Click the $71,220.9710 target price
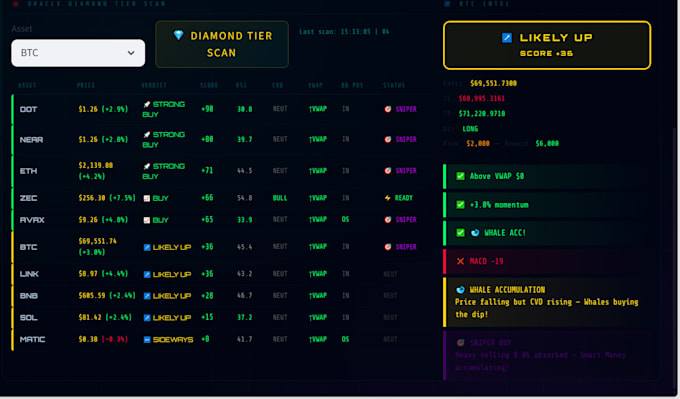The width and height of the screenshot is (680, 399). (x=482, y=114)
